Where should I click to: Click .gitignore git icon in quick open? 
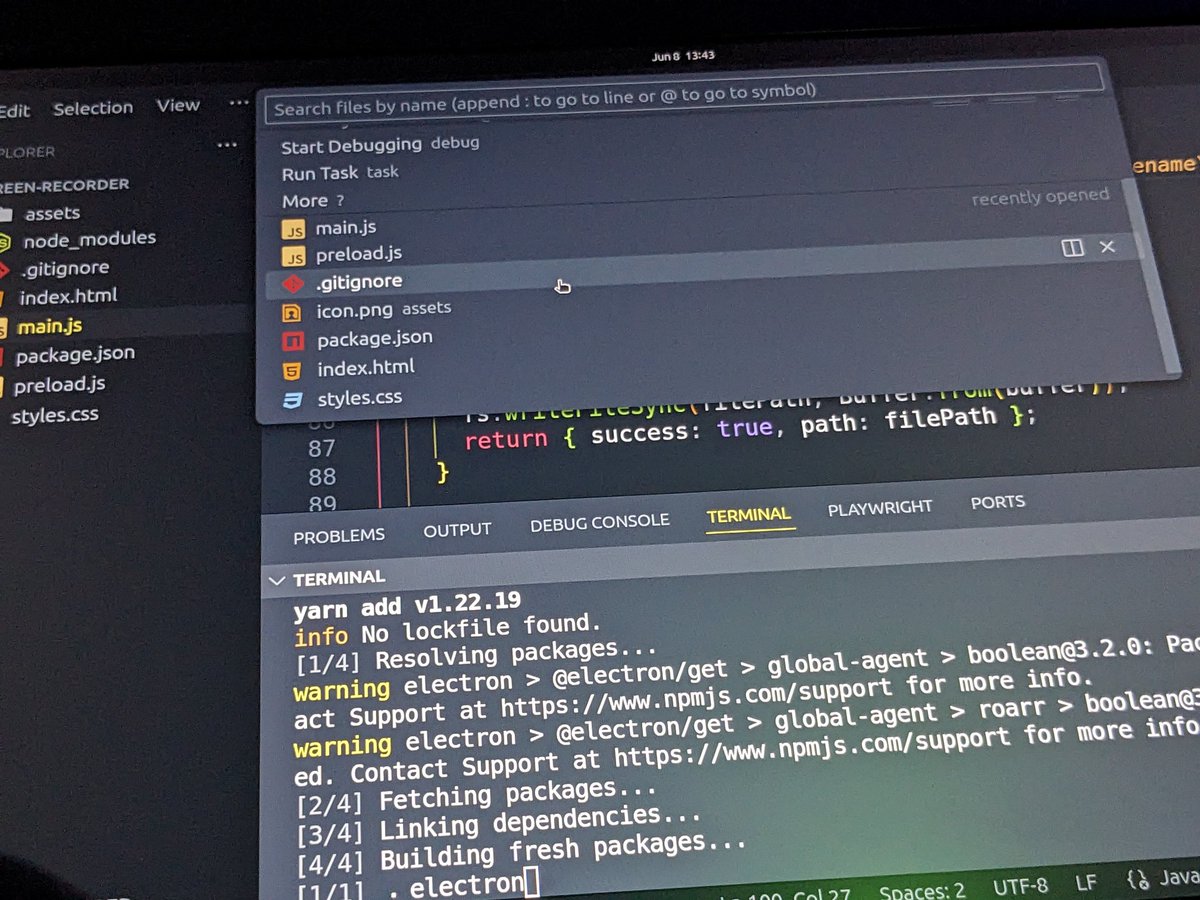[293, 284]
